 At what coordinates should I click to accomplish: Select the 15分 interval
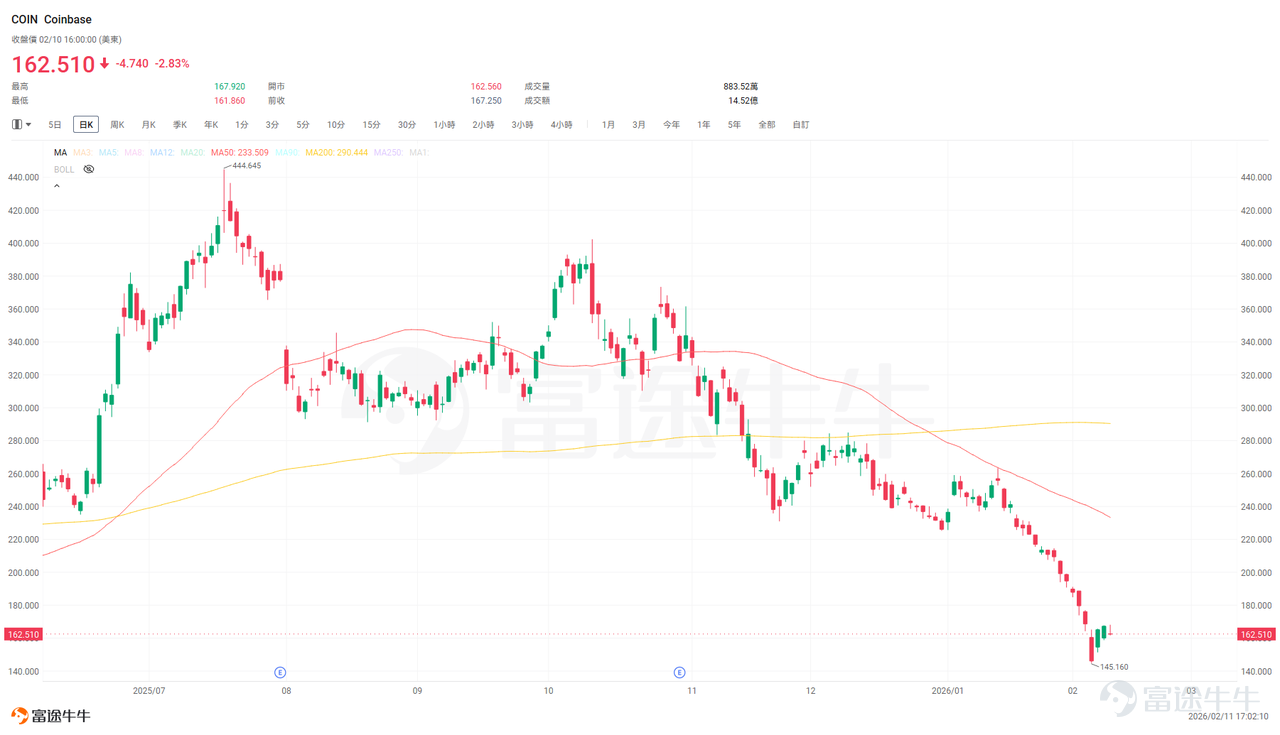[x=371, y=125]
